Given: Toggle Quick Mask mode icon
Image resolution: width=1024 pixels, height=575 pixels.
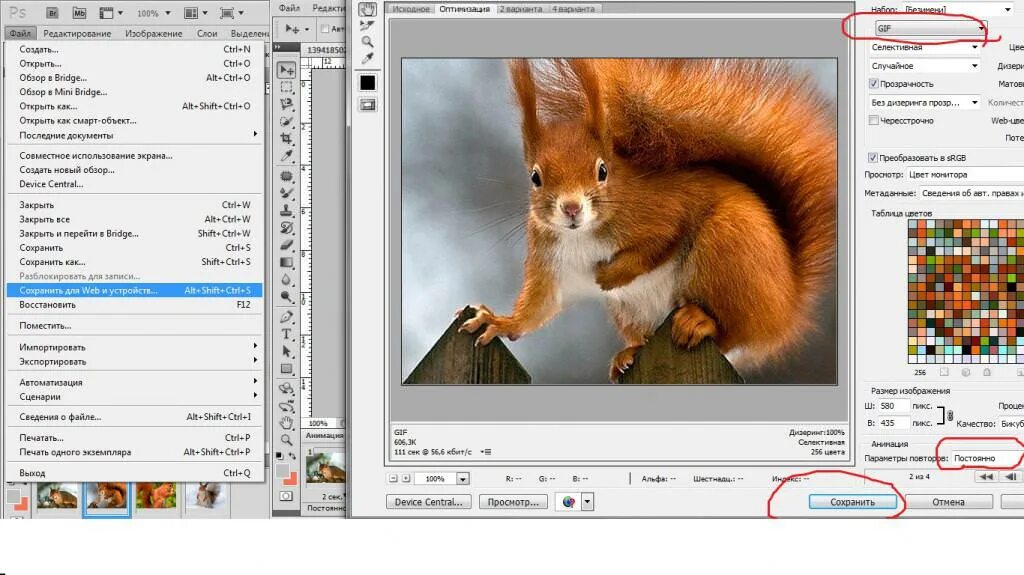Looking at the screenshot, I should pos(286,496).
